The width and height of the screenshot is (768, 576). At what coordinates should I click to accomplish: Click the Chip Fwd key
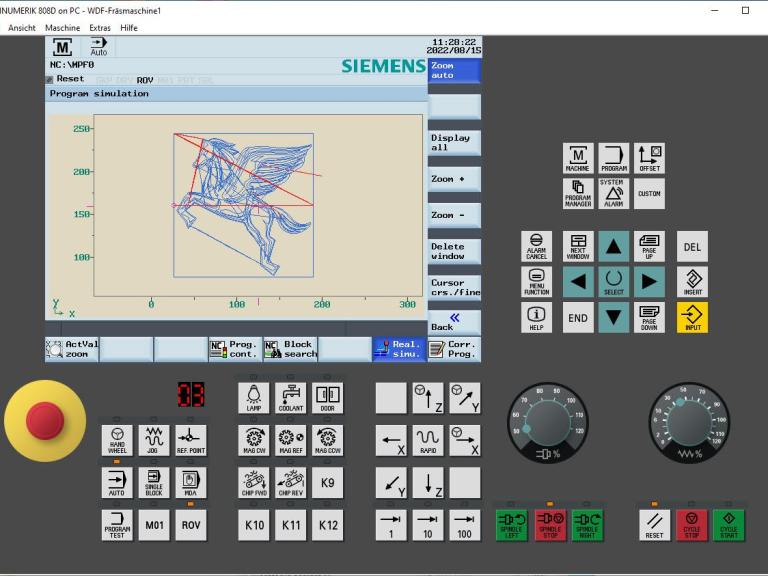(254, 482)
